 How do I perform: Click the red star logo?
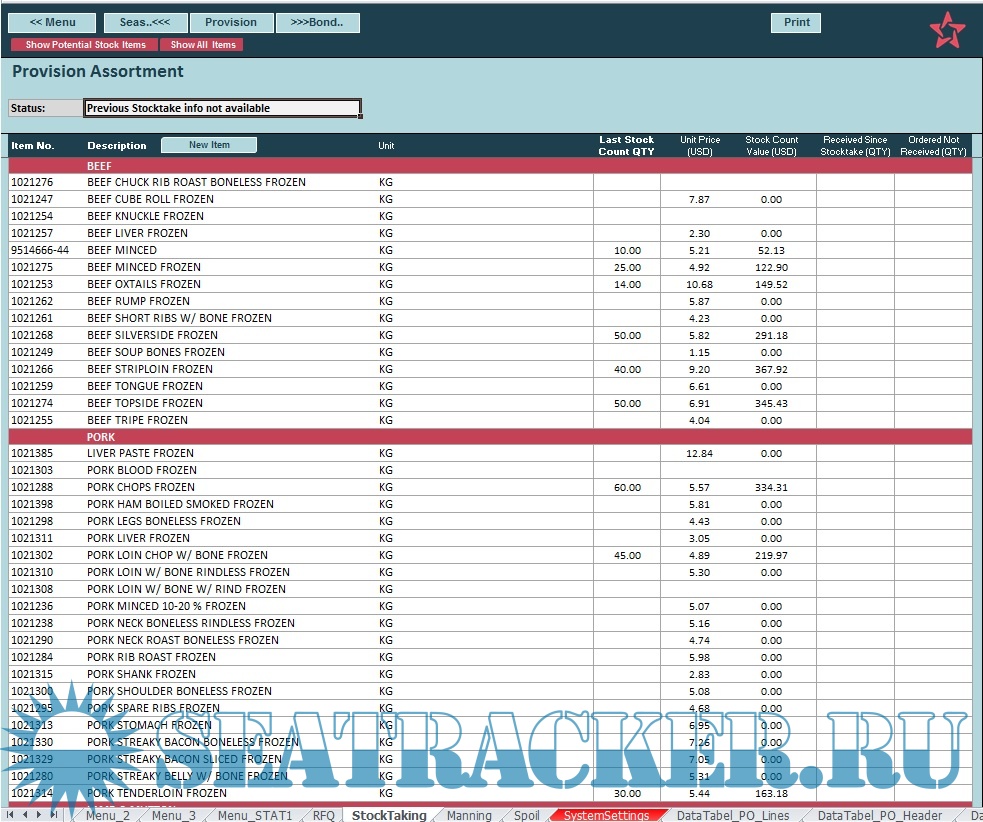coord(946,30)
